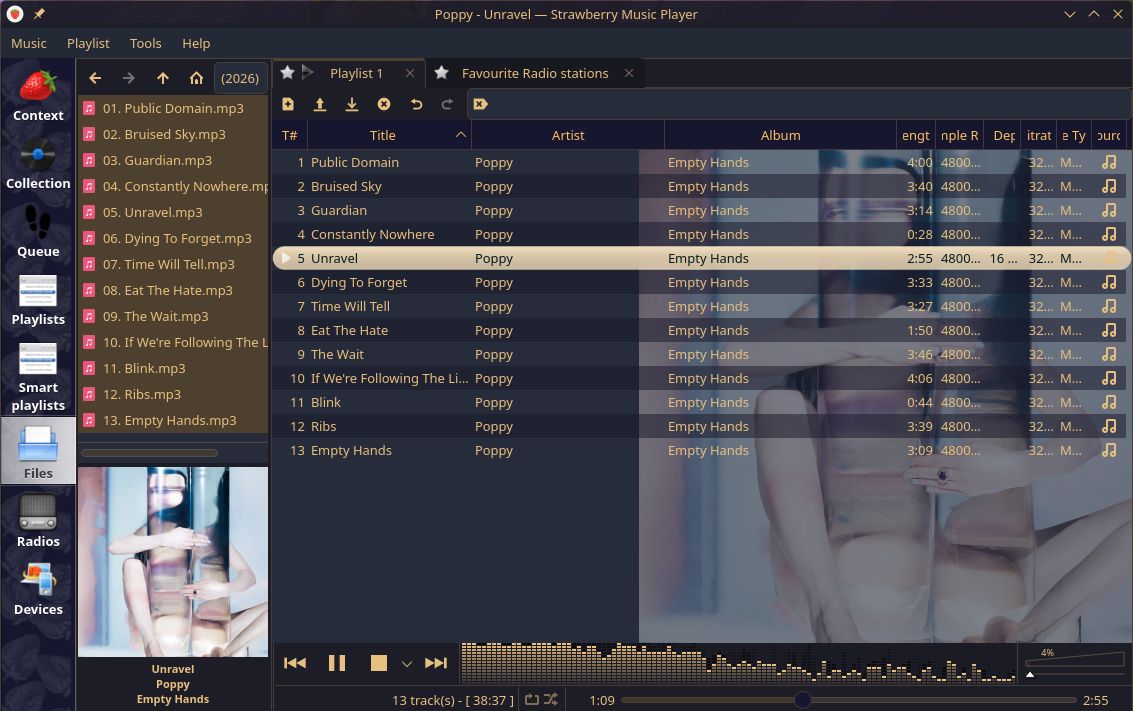
Task: Show the Queue sidebar tab
Action: coord(38,232)
